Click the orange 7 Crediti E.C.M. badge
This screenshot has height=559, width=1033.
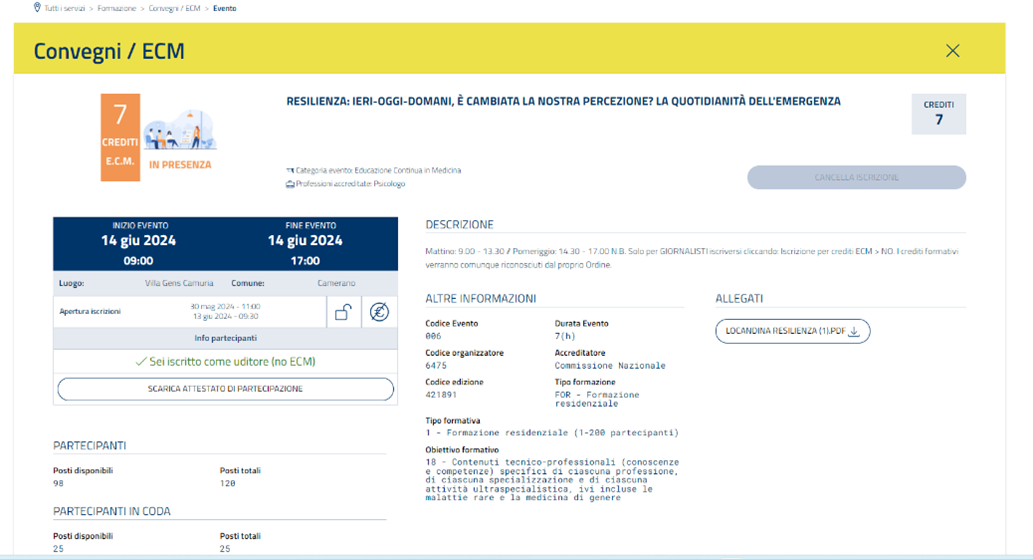click(120, 137)
